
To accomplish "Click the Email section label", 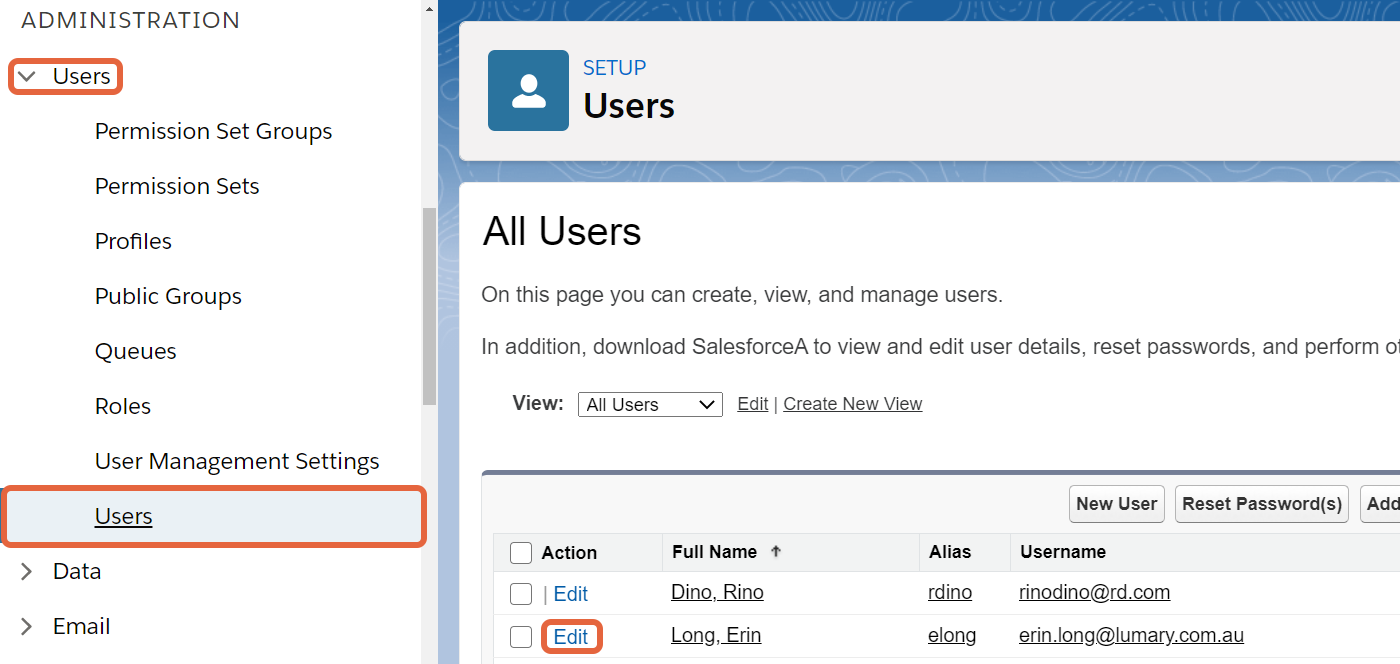I will [81, 626].
